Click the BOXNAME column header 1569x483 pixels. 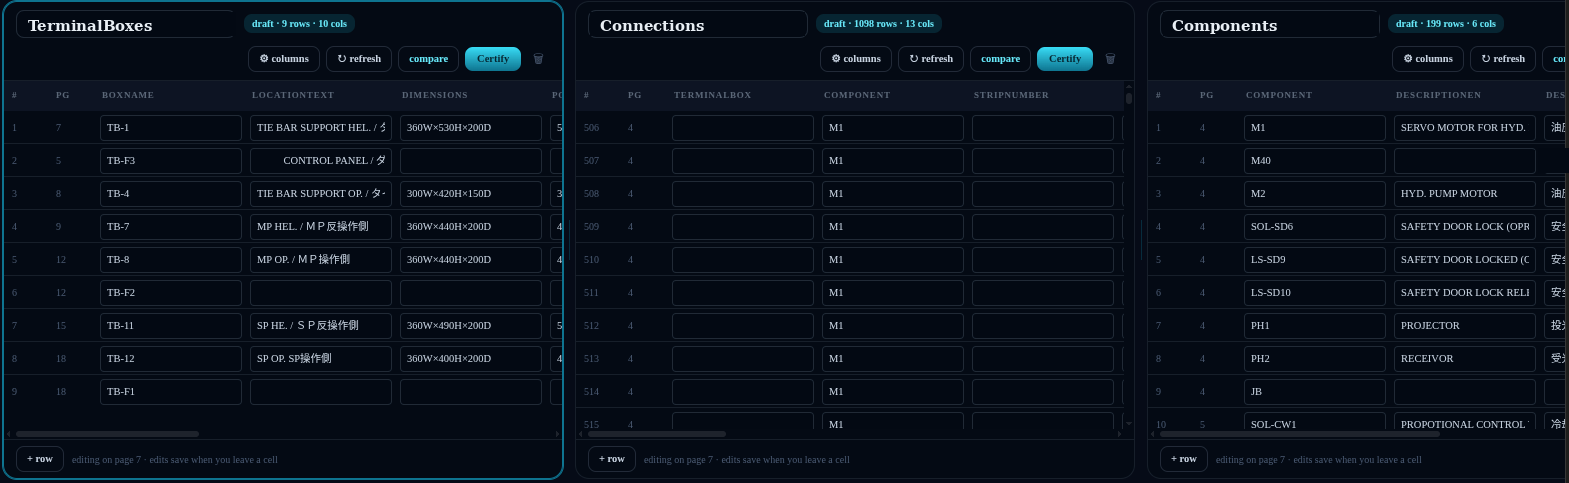click(x=128, y=95)
